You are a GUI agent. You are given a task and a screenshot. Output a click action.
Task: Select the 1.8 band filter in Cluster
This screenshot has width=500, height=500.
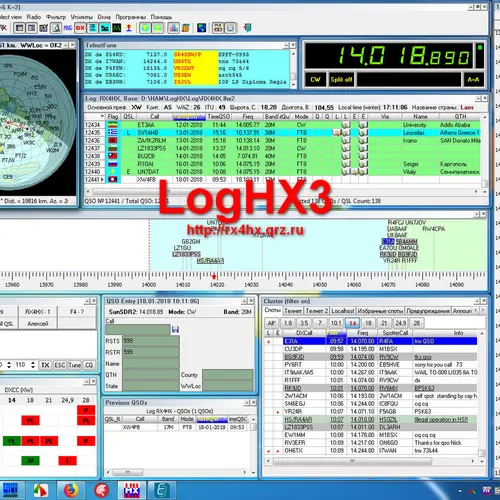(288, 323)
